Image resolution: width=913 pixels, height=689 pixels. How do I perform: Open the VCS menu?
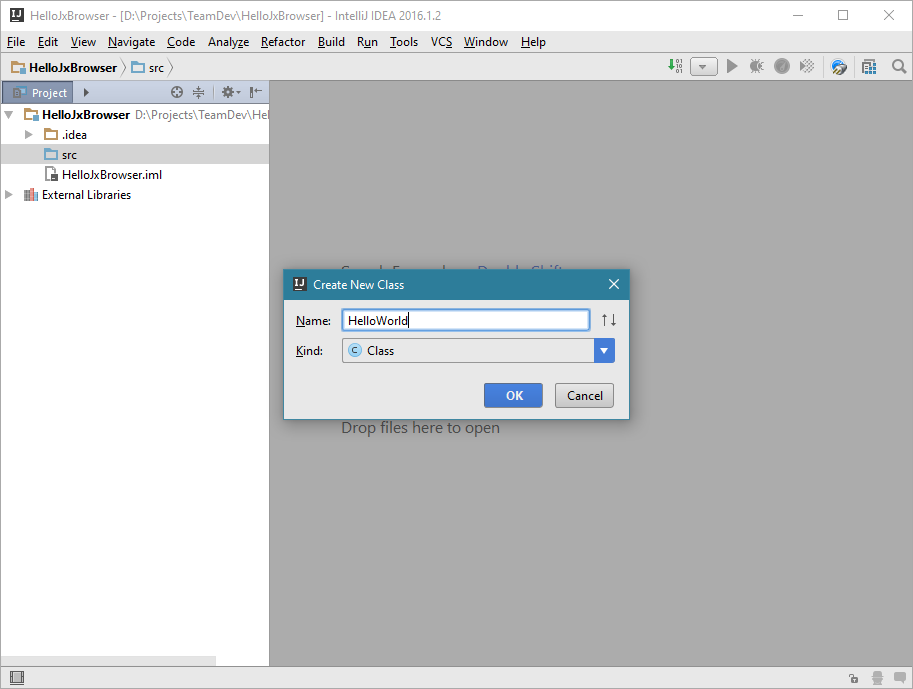[x=441, y=42]
